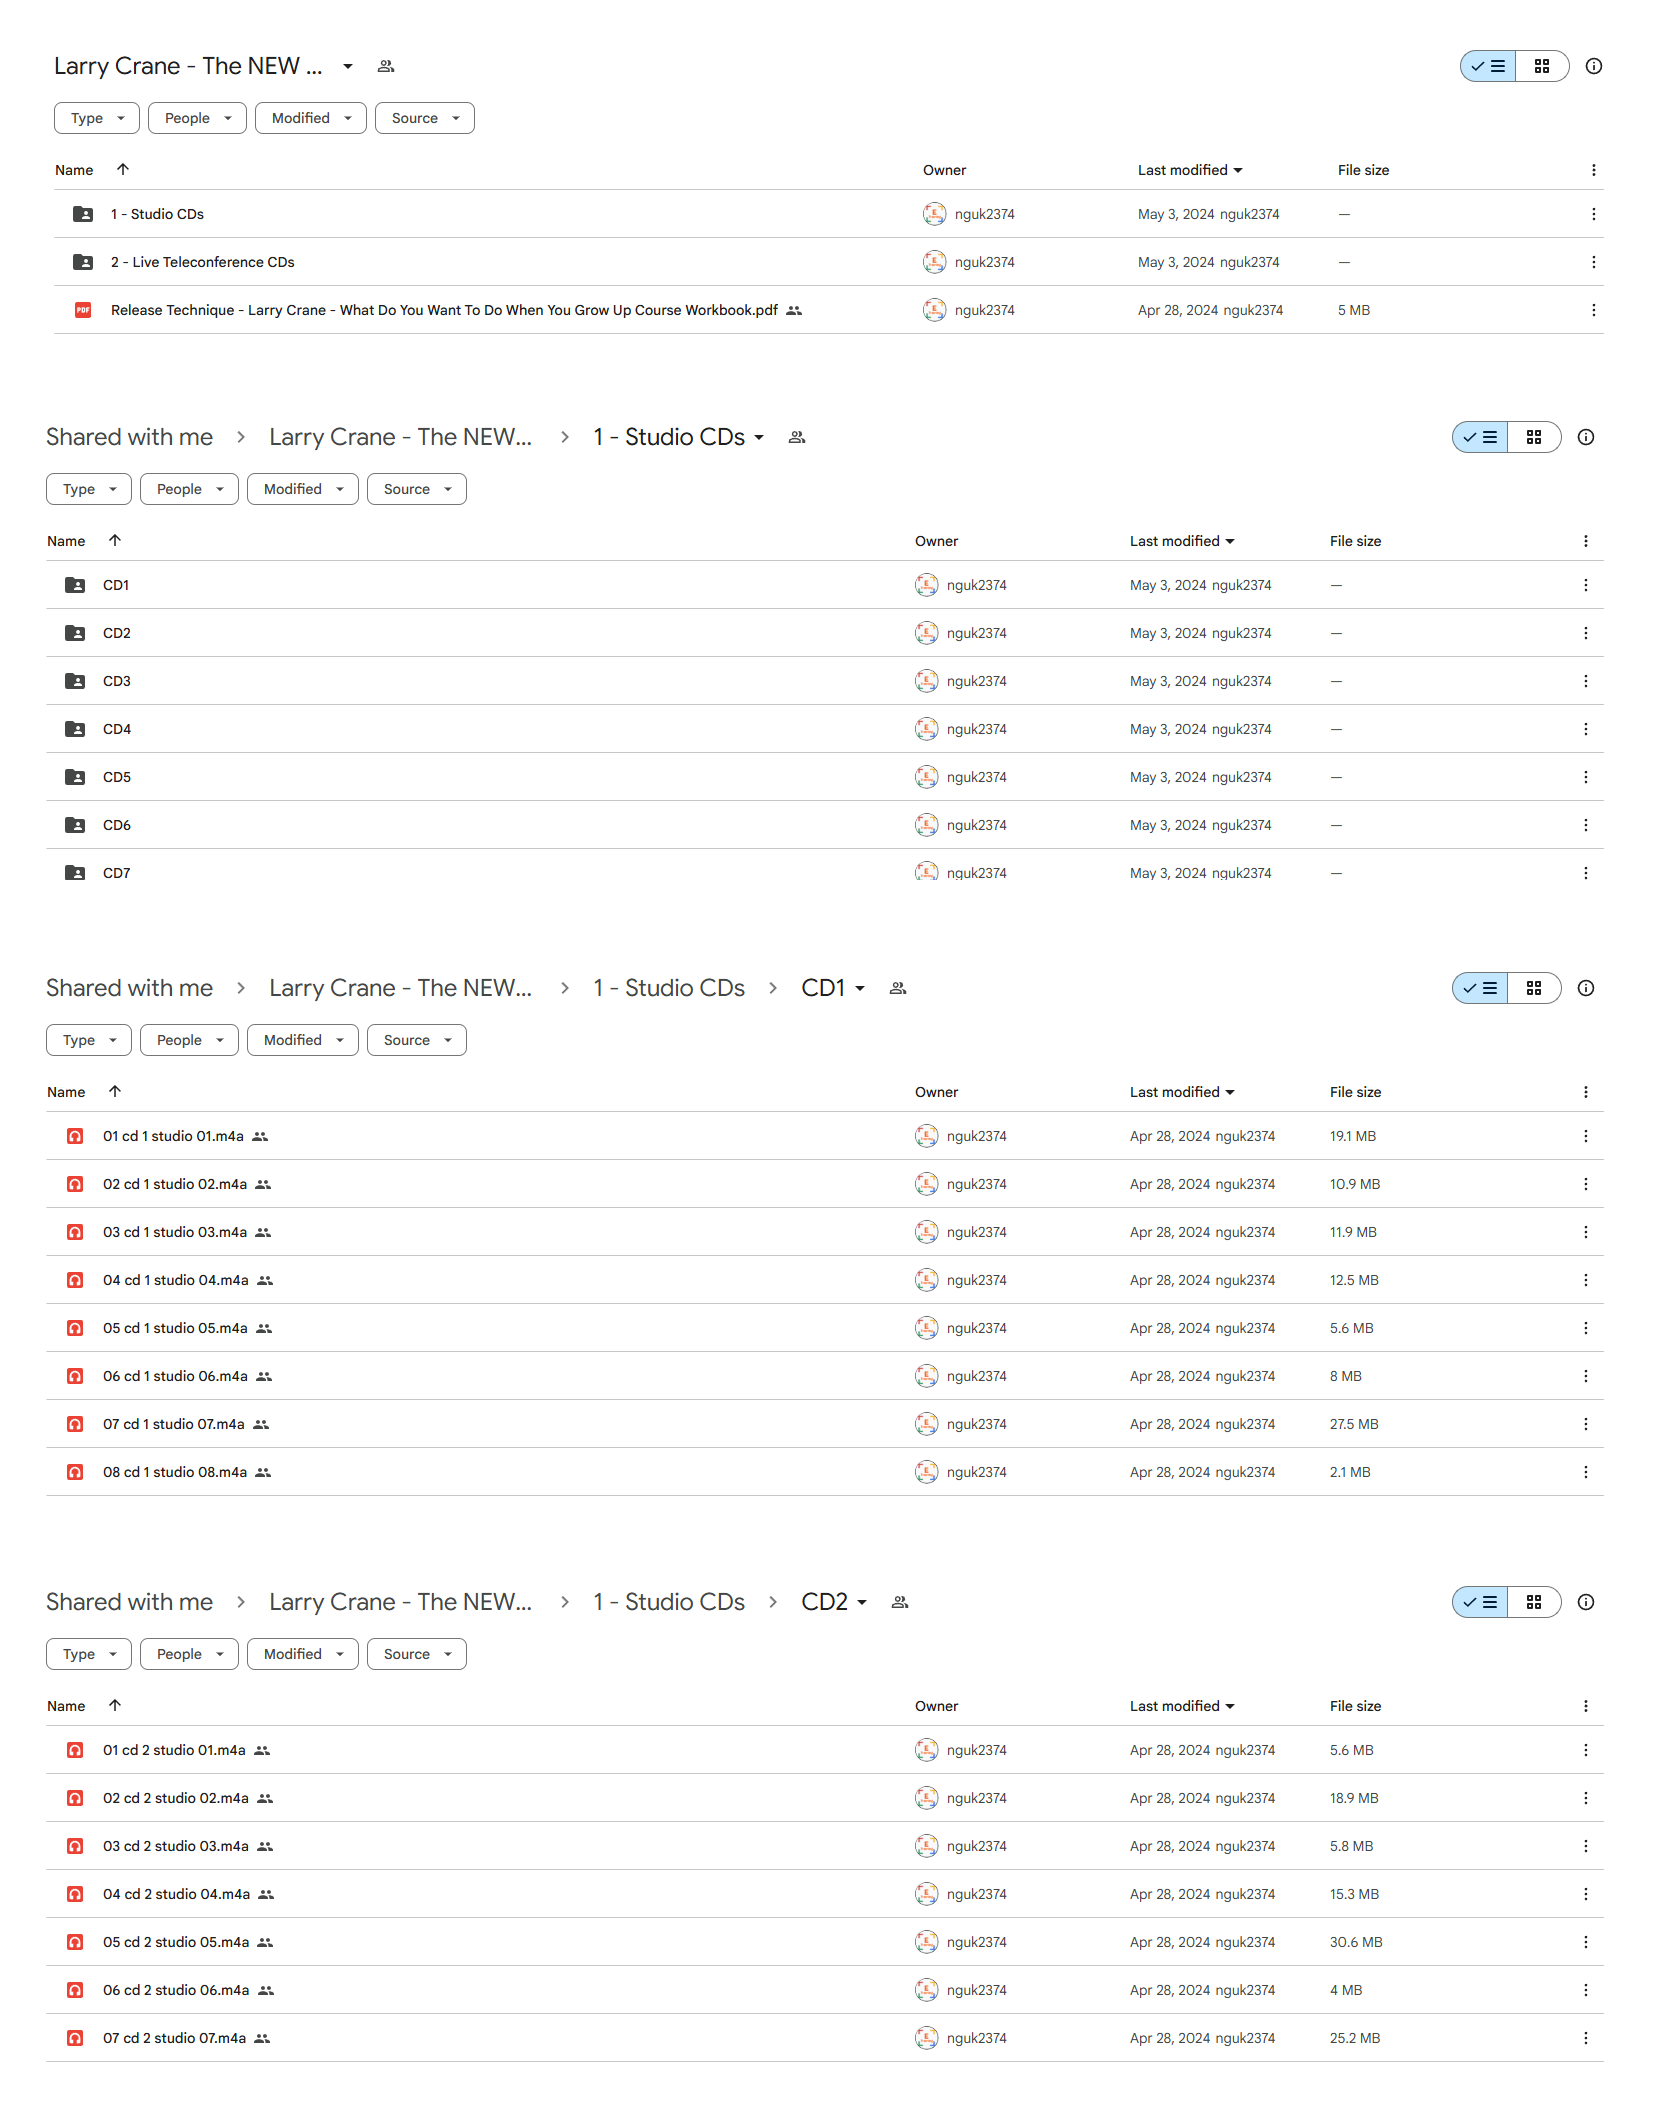Expand the CD1 breadcrumb dropdown arrow
Viewport: 1656px width, 2104px height.
[x=860, y=988]
